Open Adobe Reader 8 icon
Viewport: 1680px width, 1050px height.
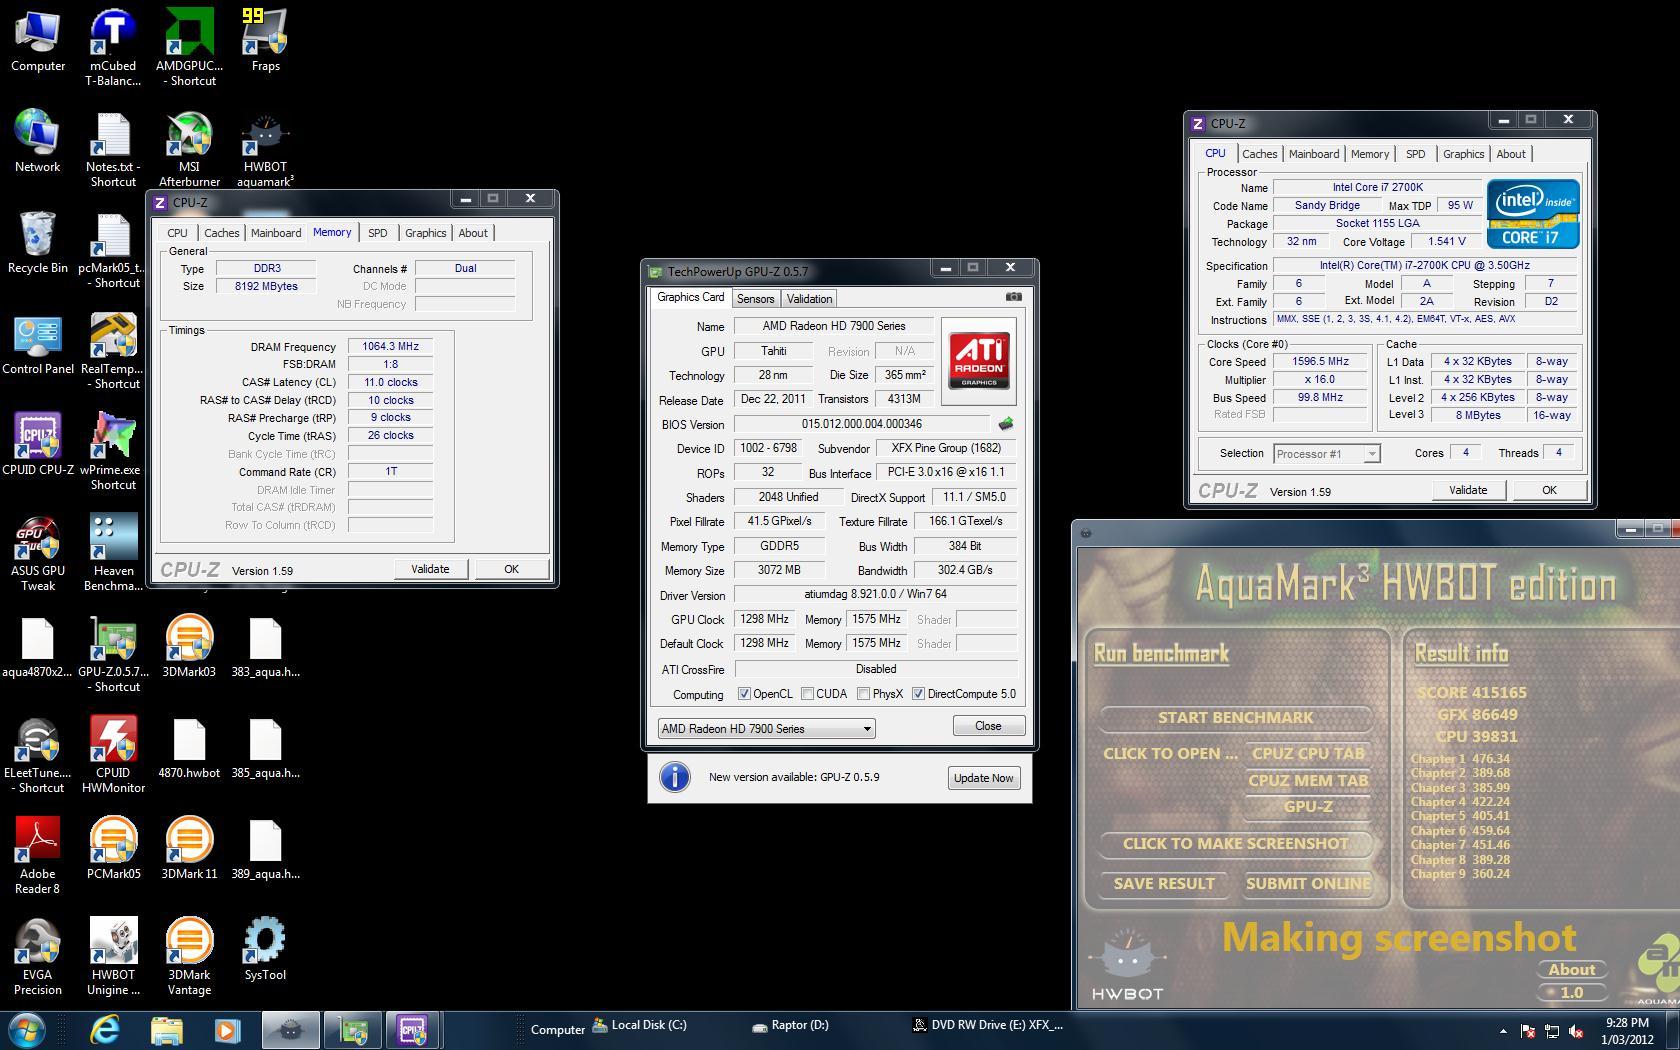point(38,855)
